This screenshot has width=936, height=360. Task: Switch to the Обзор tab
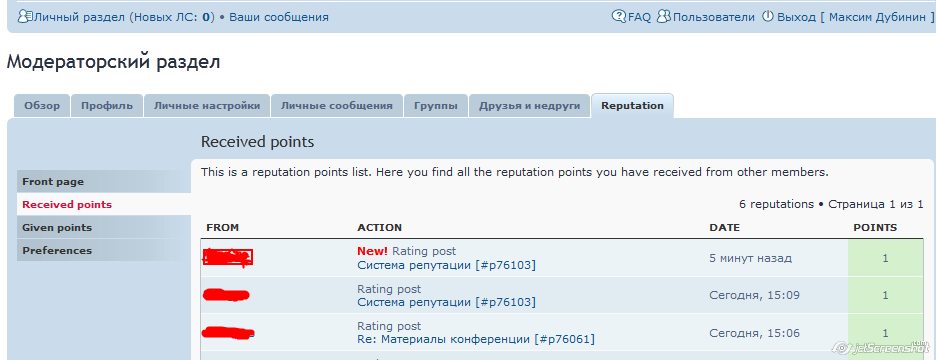[x=42, y=106]
